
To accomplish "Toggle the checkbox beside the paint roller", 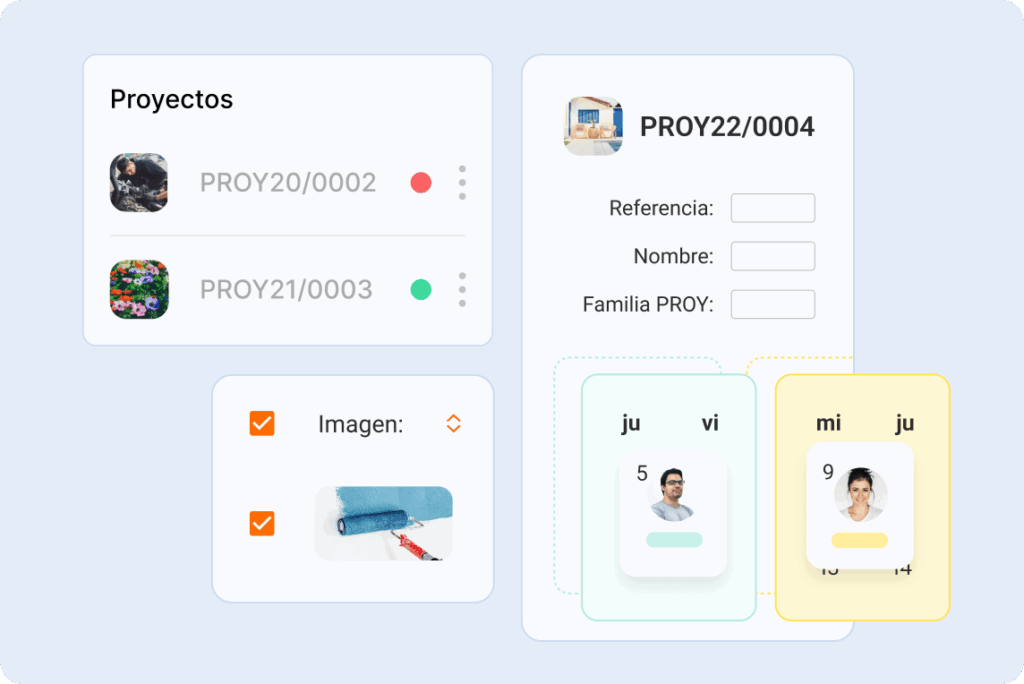I will tap(262, 523).
